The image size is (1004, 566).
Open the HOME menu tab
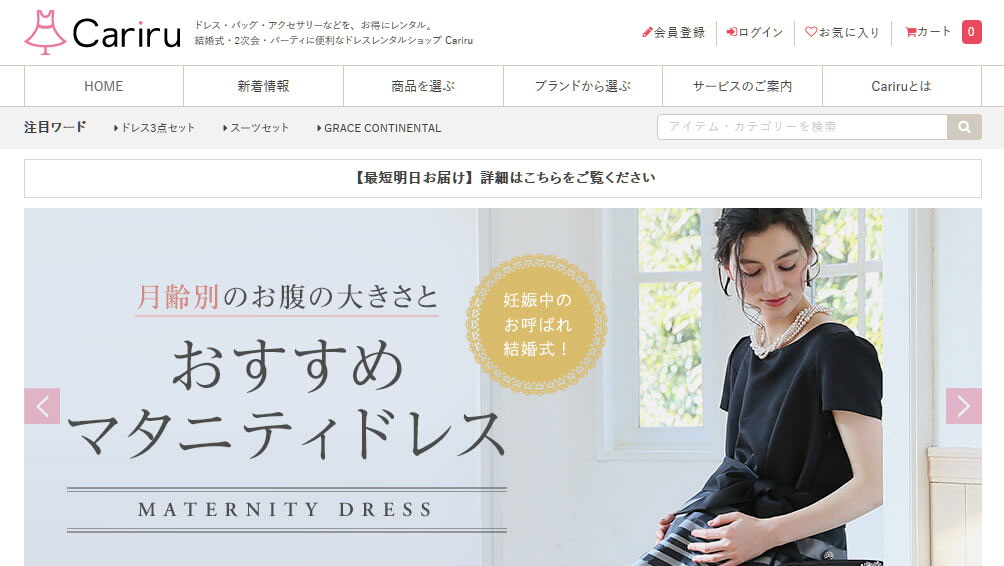[x=104, y=86]
